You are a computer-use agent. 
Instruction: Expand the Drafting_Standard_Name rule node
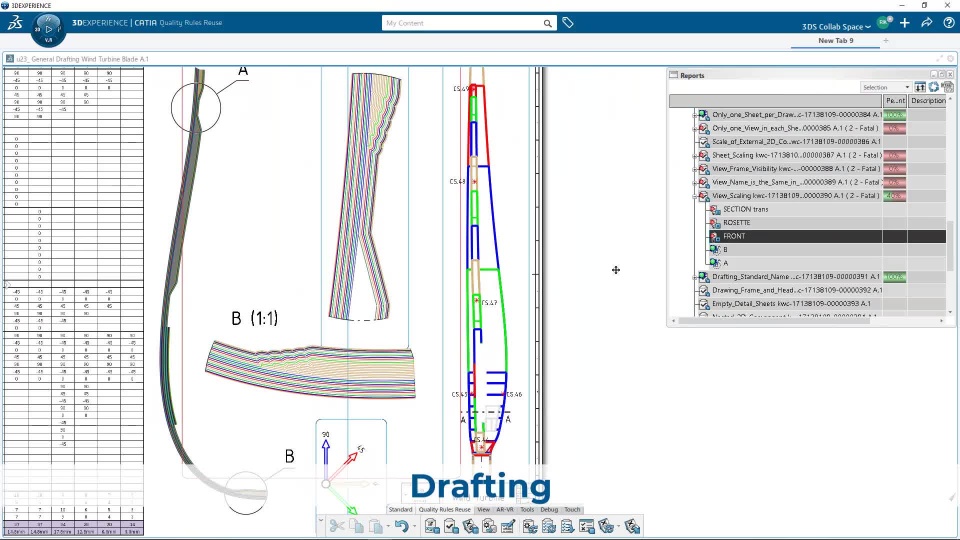[x=694, y=277]
